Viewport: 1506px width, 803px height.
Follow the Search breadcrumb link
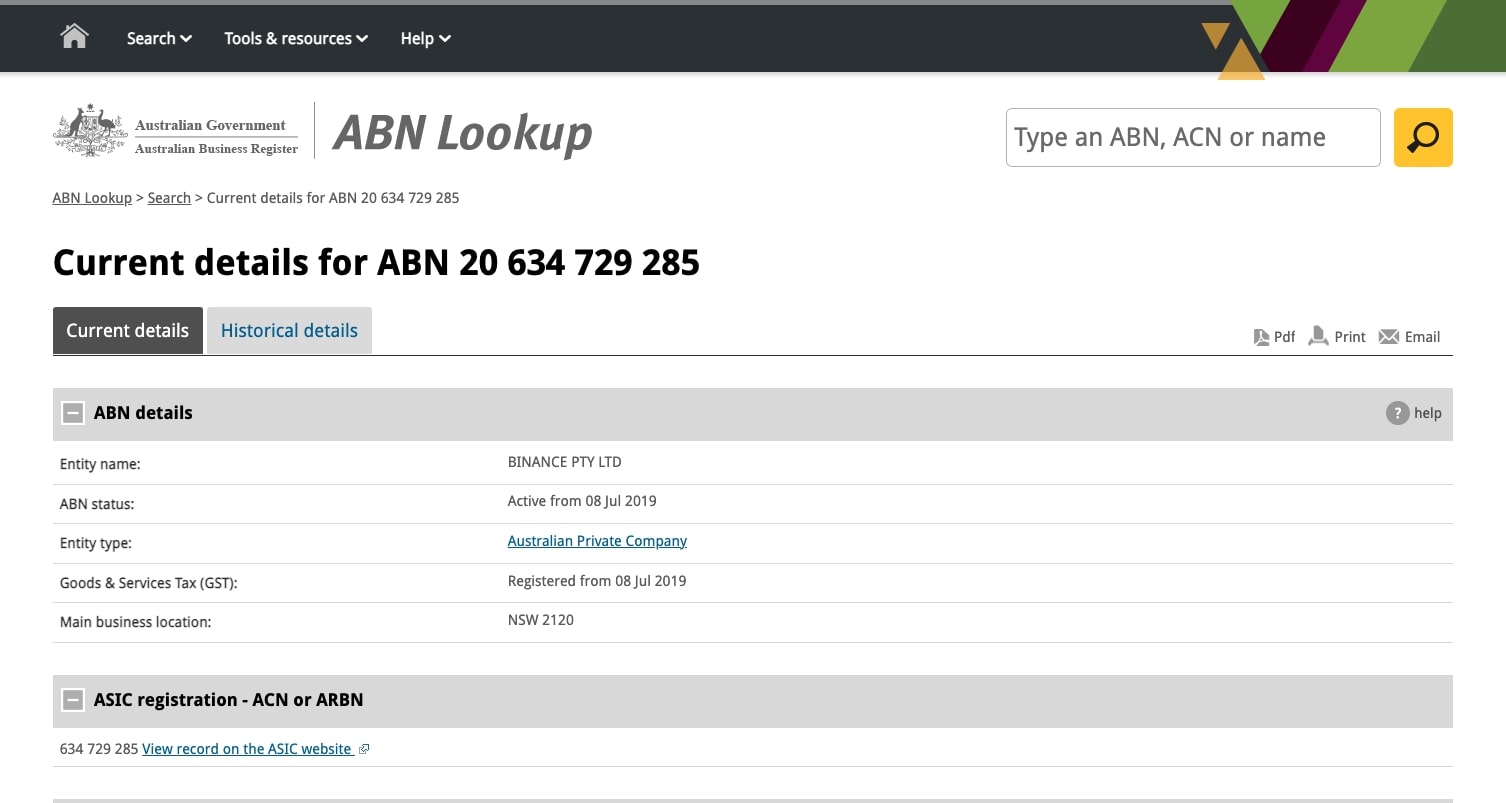tap(169, 198)
